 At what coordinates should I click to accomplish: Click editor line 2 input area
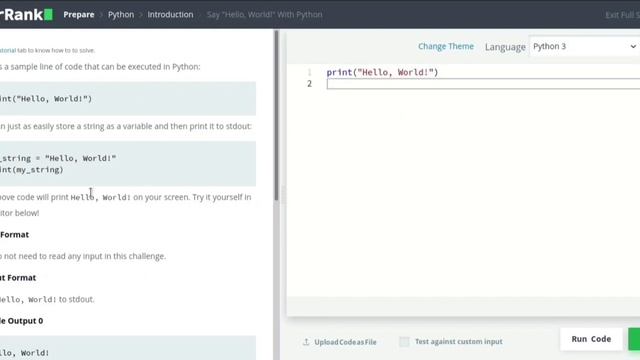[483, 84]
